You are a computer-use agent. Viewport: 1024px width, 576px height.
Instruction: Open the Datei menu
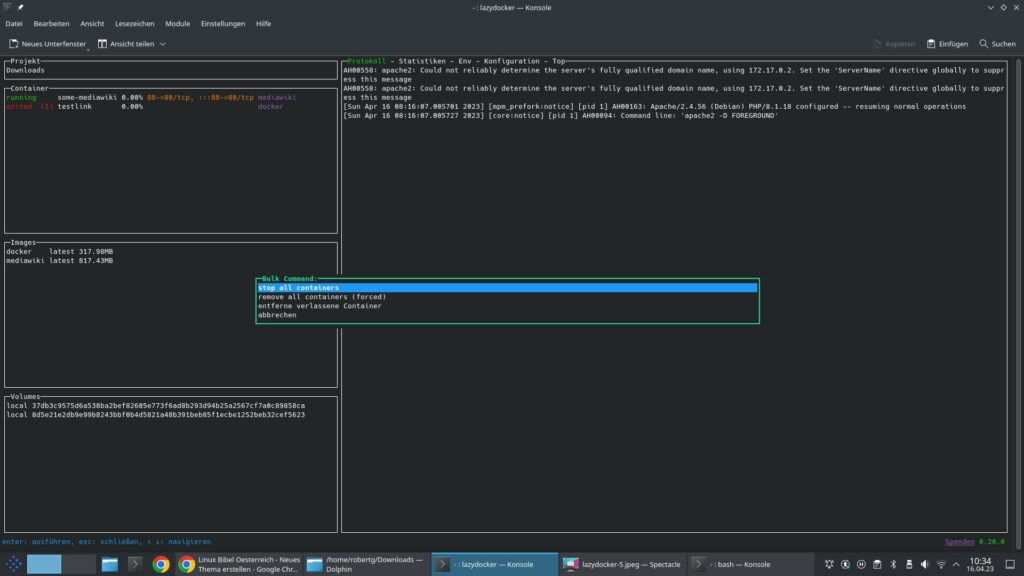tap(14, 24)
